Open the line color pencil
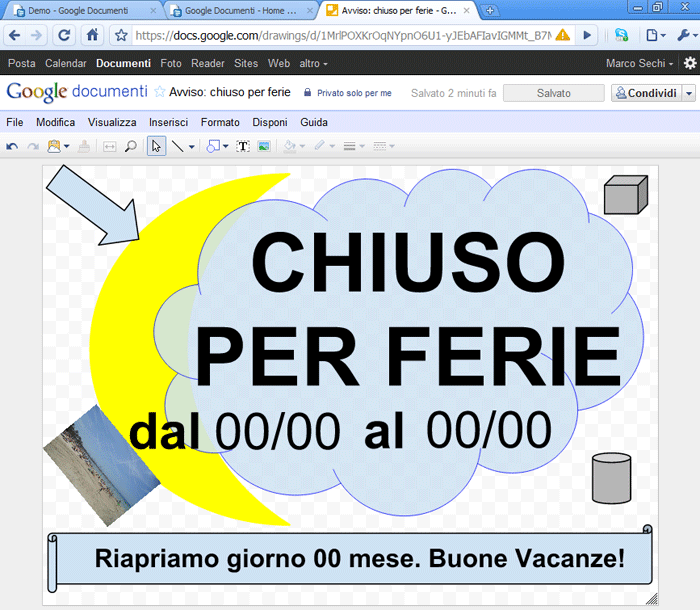This screenshot has height=610, width=700. (320, 146)
